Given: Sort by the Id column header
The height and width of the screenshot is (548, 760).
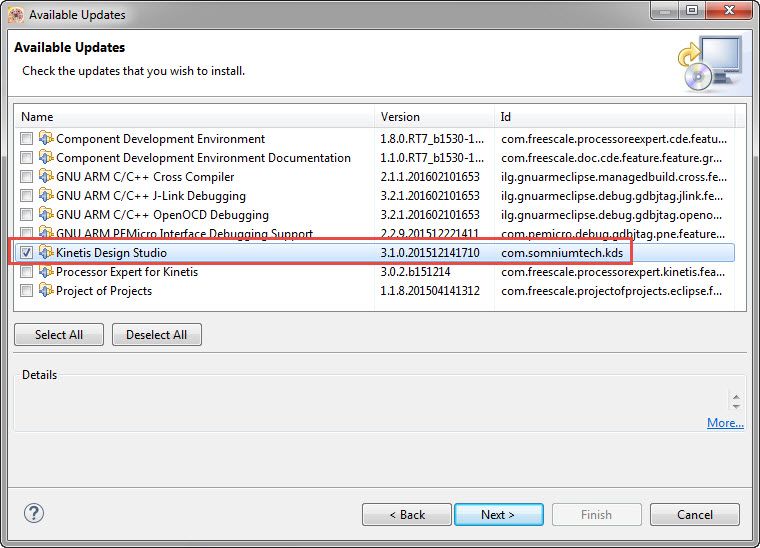Looking at the screenshot, I should click(614, 117).
